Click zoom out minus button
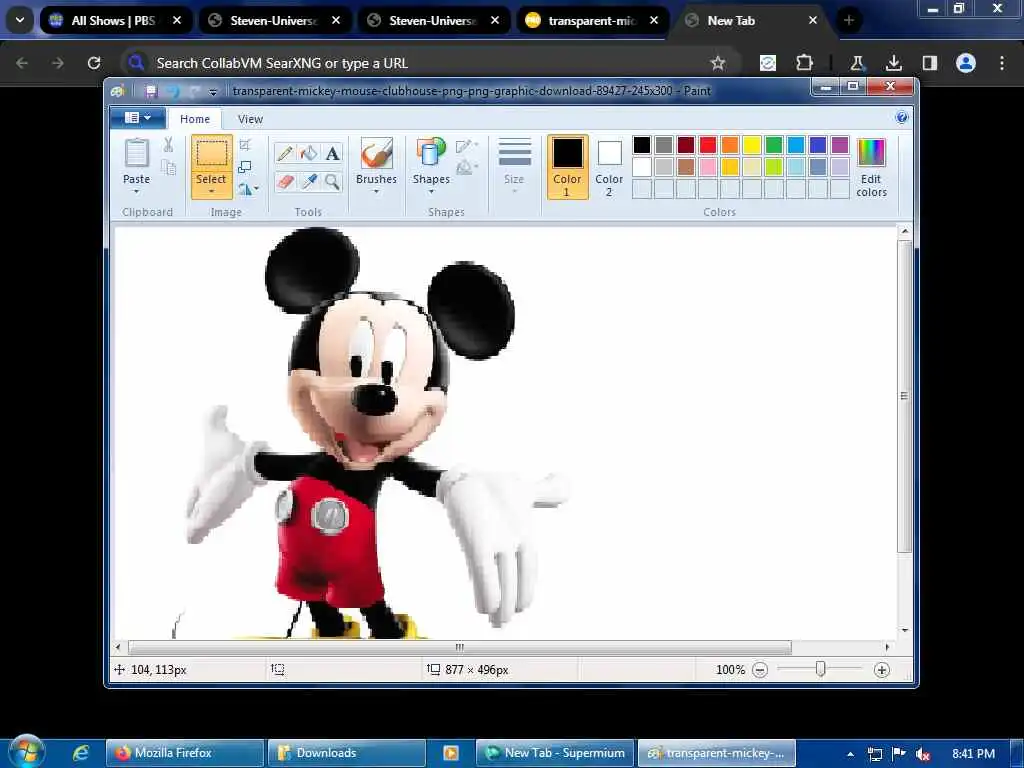Viewport: 1024px width, 768px height. (760, 670)
